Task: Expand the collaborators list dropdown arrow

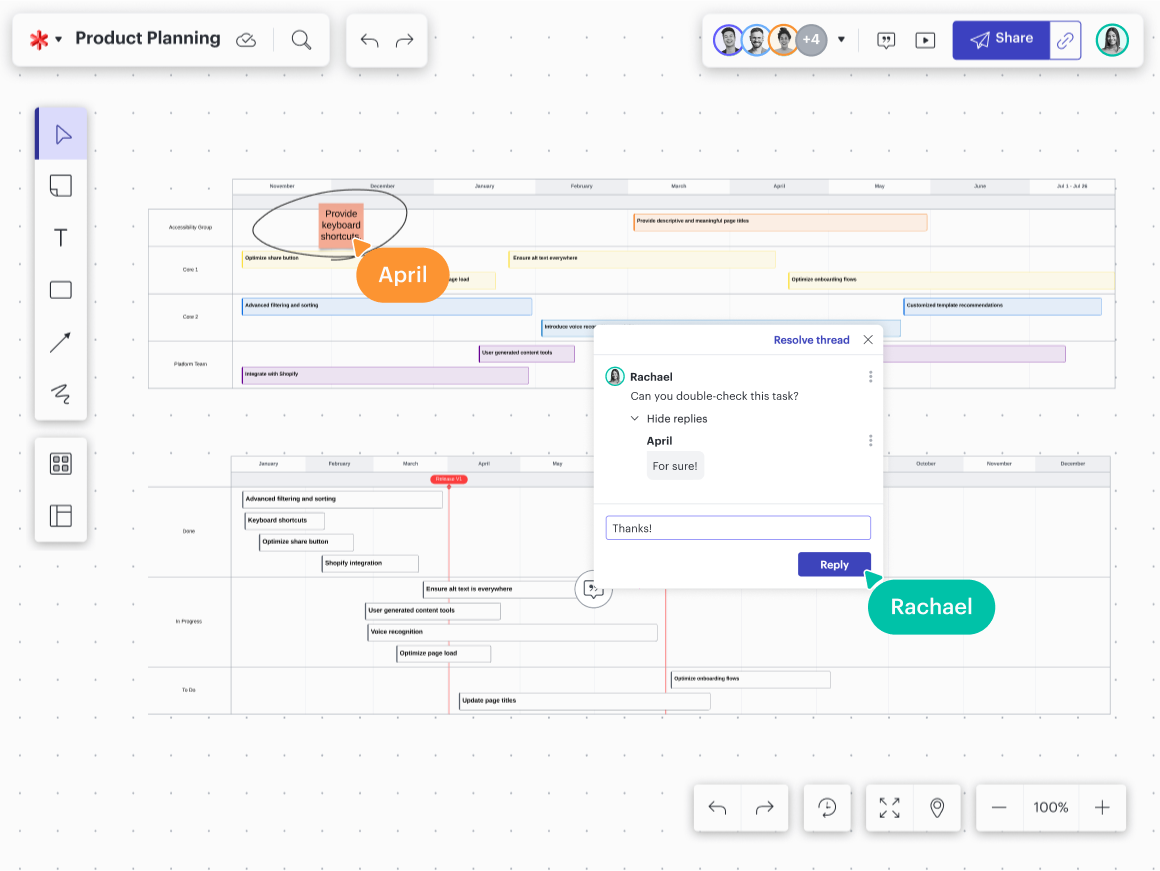Action: coord(841,40)
